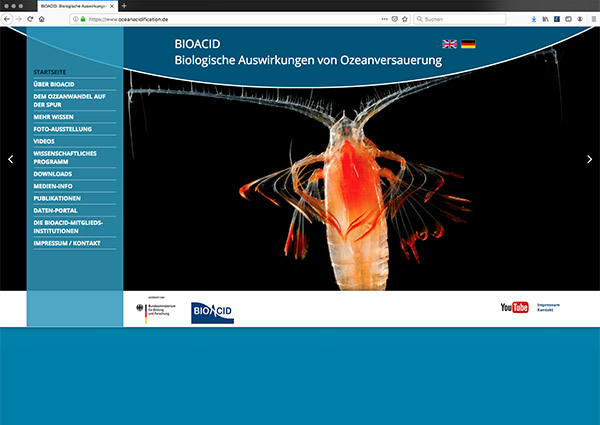
Task: Open a new browser tab
Action: (x=124, y=6)
